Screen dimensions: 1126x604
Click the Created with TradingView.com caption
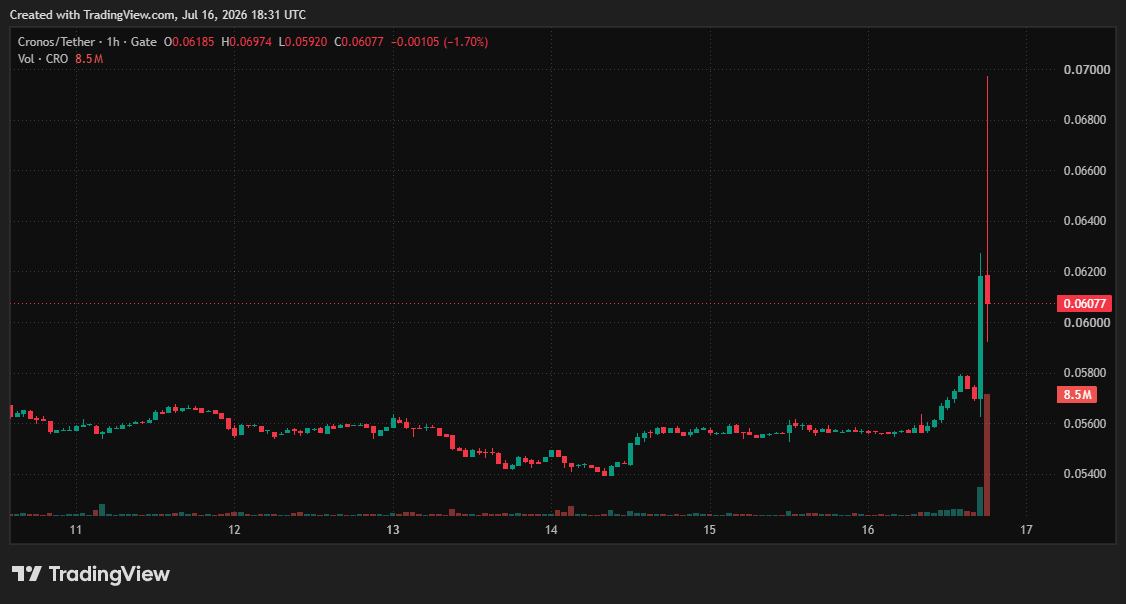[158, 14]
